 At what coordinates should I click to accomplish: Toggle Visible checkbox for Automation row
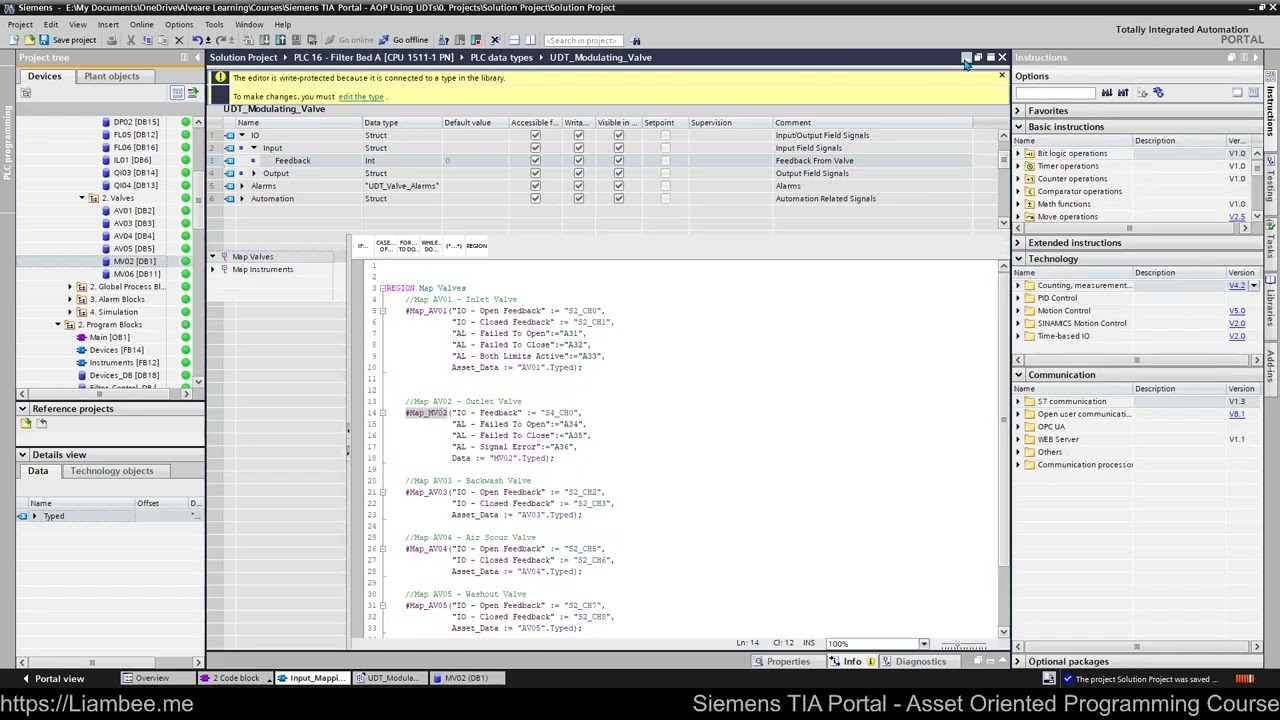(x=618, y=199)
